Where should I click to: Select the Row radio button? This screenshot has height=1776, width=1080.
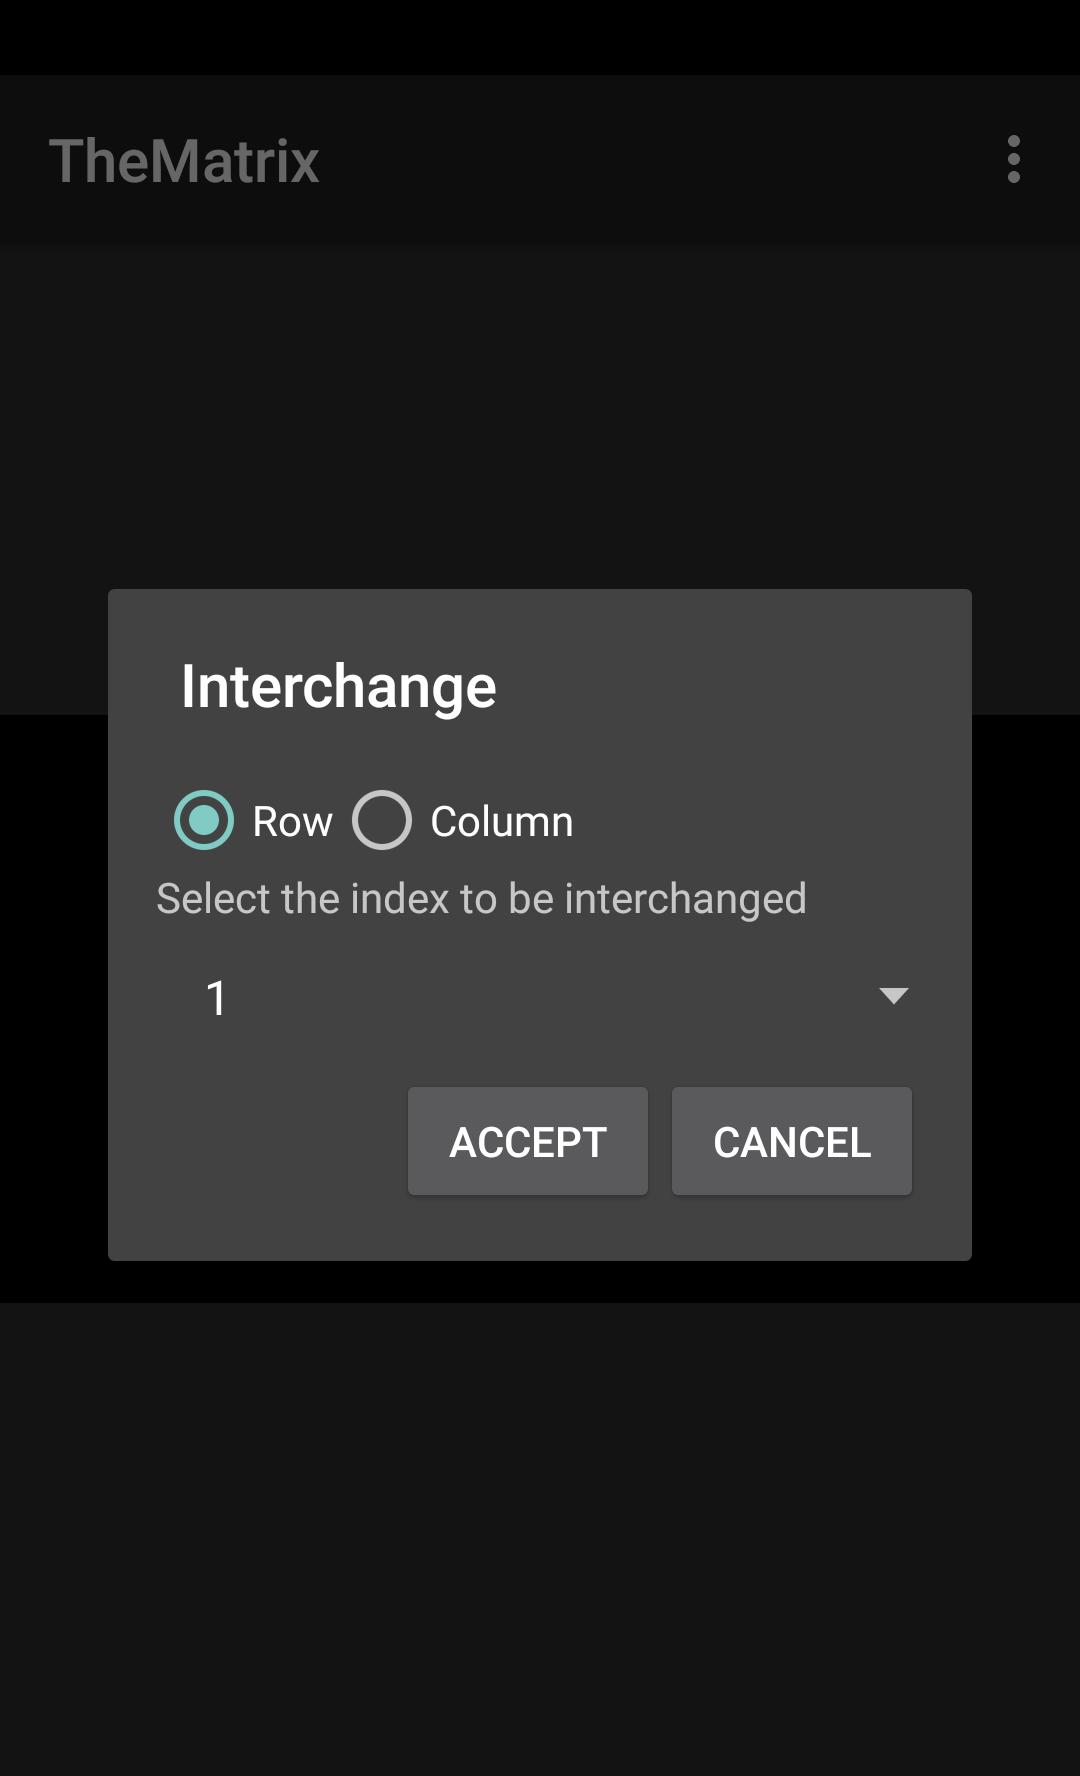pos(204,821)
